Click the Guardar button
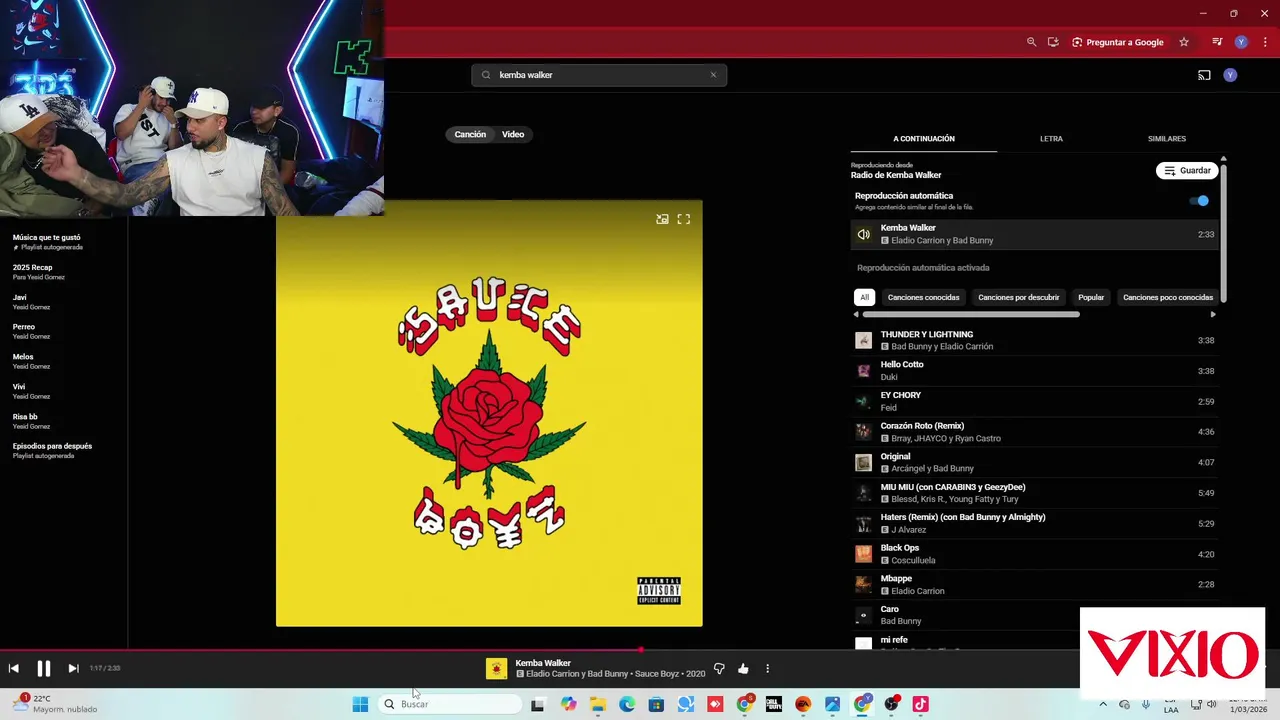 [x=1187, y=171]
